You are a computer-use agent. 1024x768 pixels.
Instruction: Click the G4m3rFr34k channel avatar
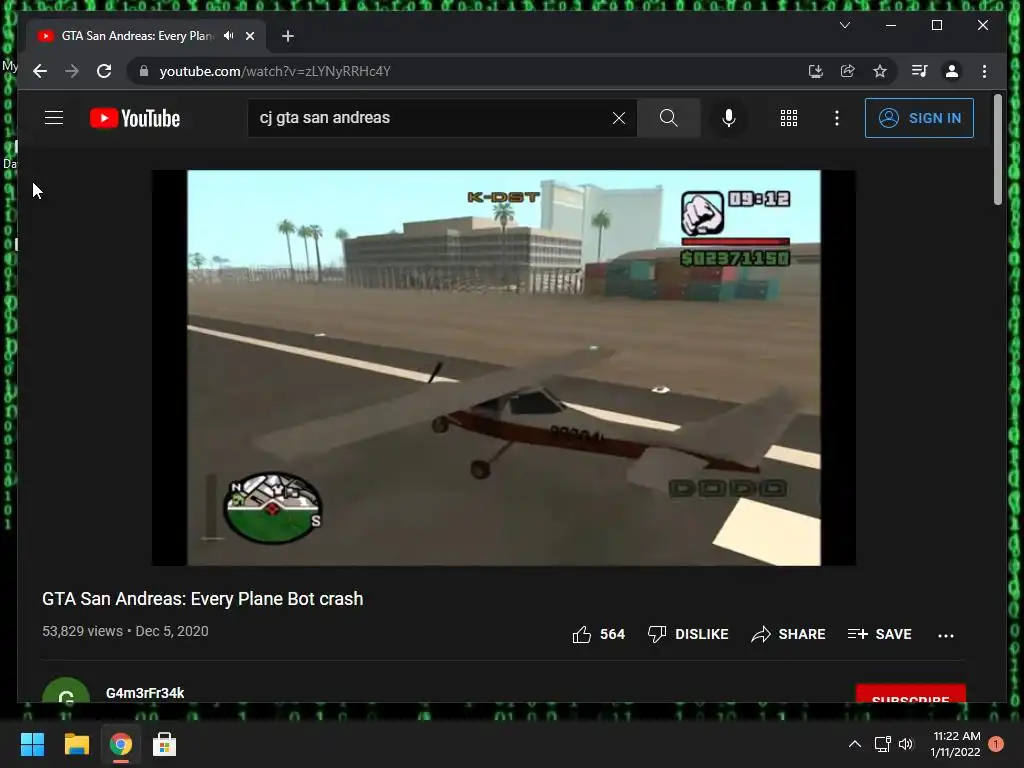tap(66, 691)
